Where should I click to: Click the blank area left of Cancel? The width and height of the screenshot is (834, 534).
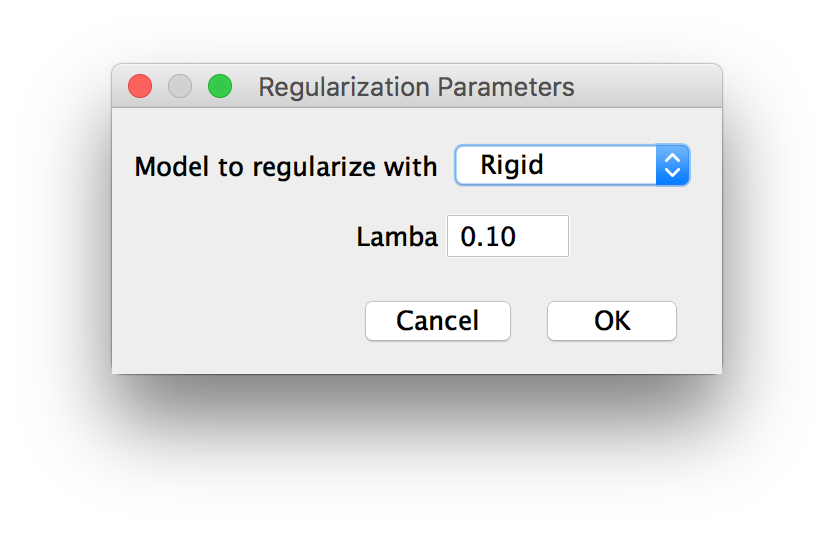[239, 321]
